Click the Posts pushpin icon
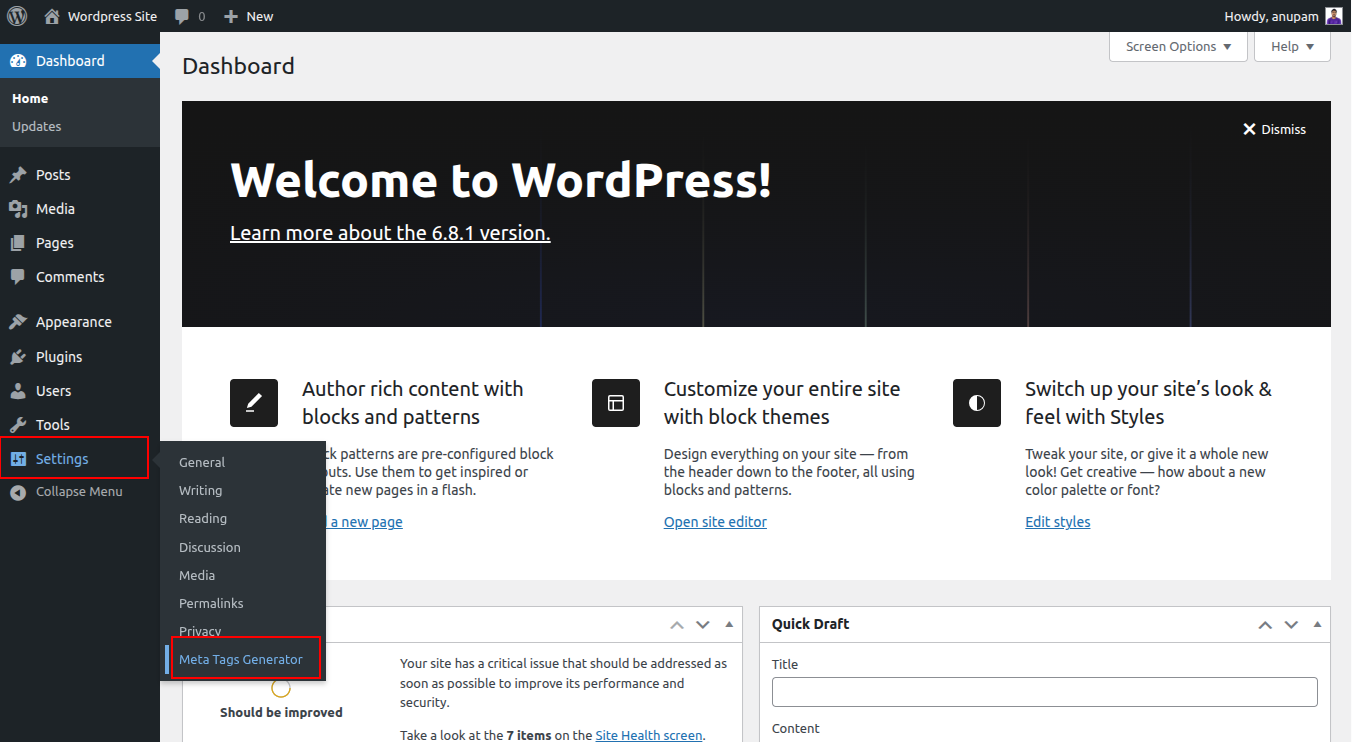The width and height of the screenshot is (1352, 742). pos(18,175)
